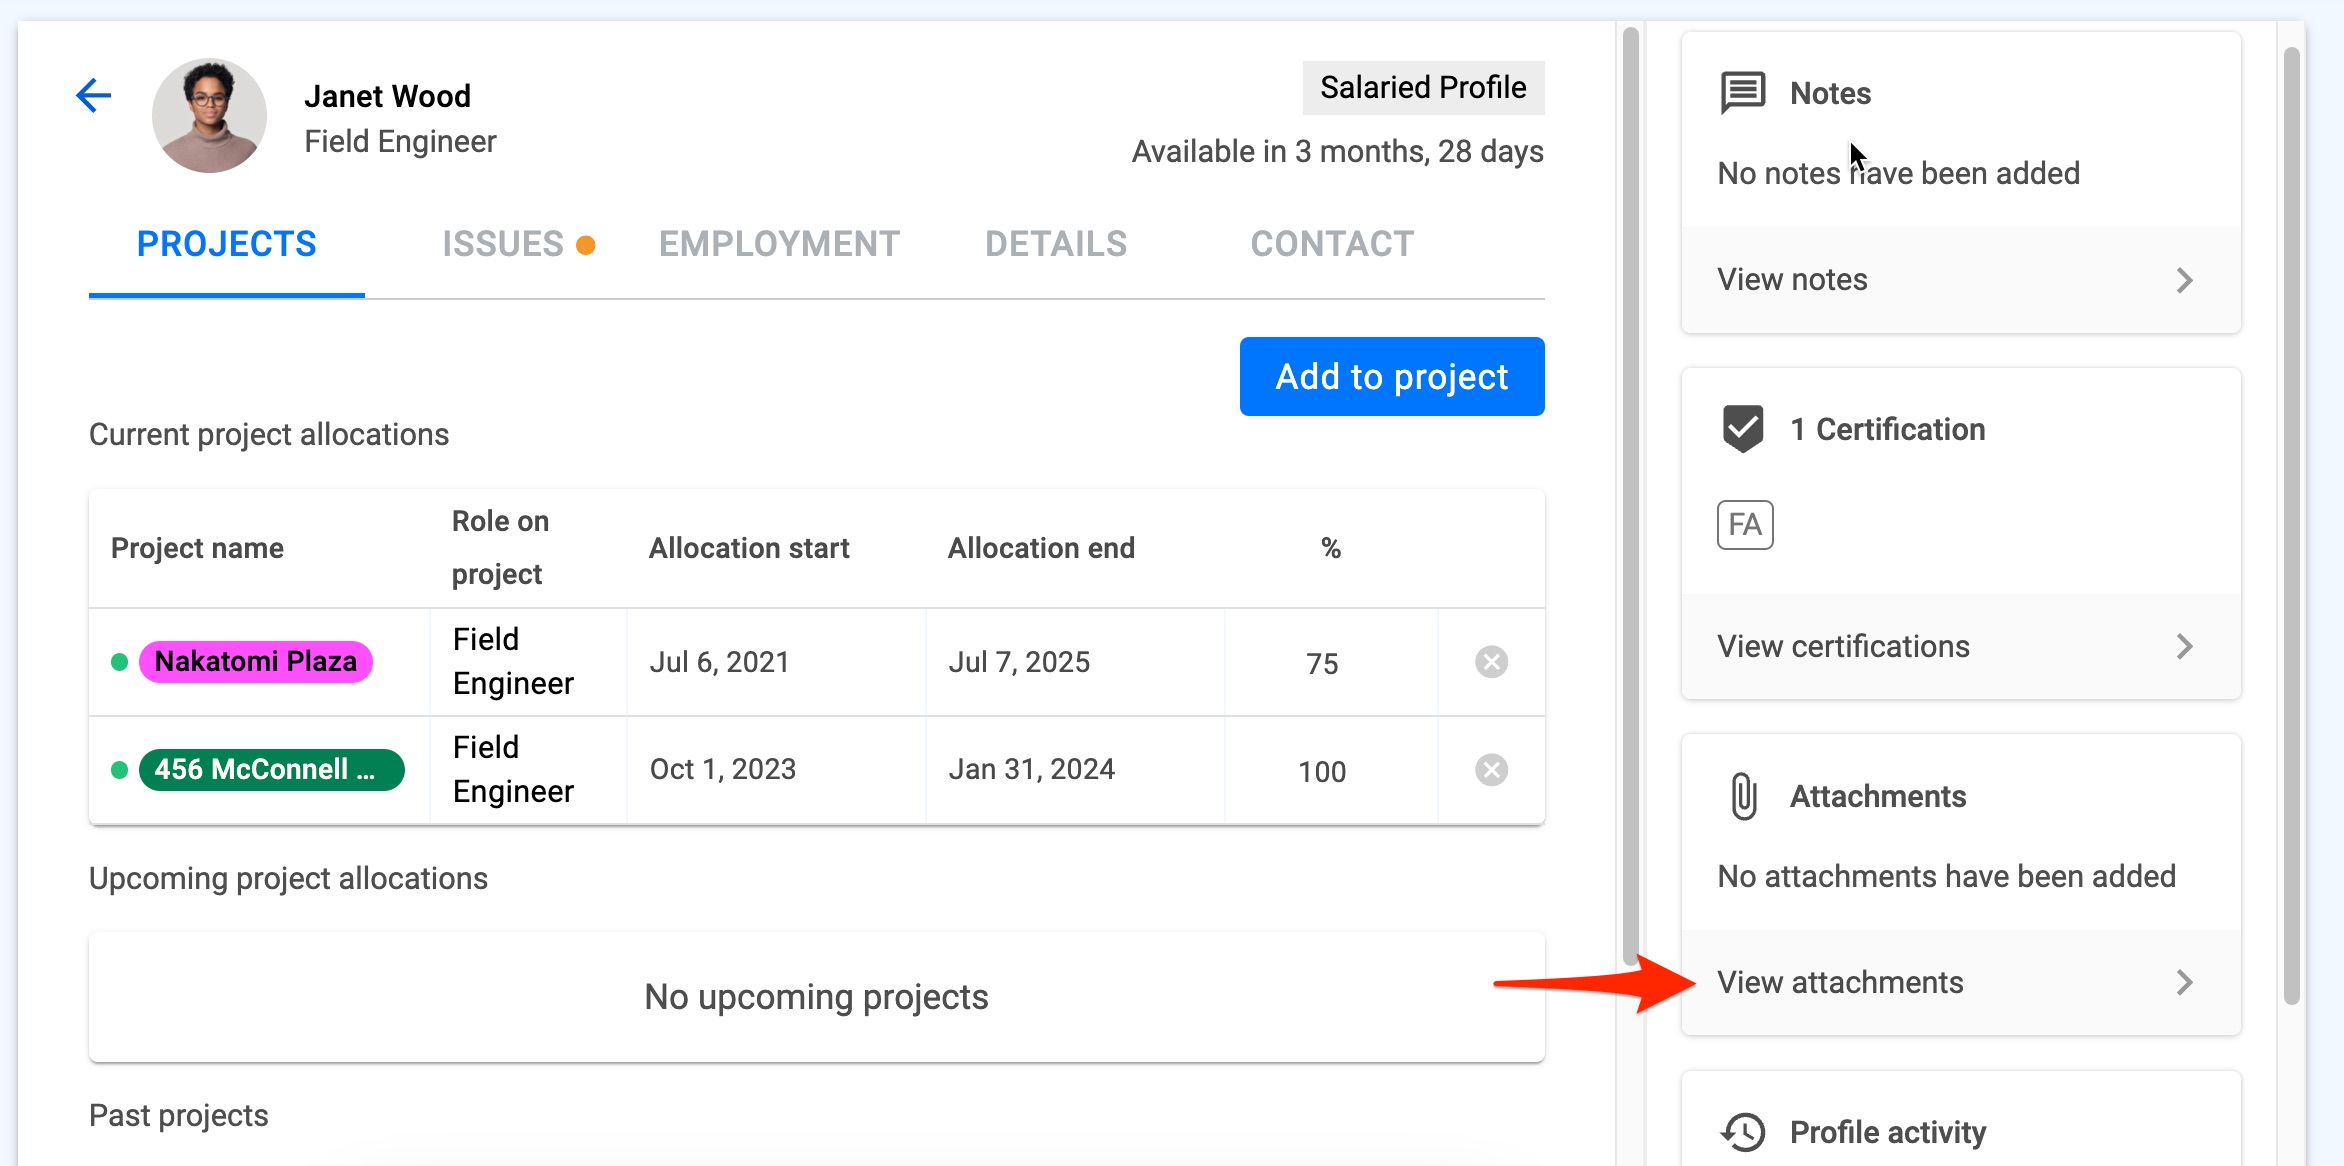Remove the 456 McConnell allocation
Image resolution: width=2344 pixels, height=1166 pixels.
point(1491,770)
